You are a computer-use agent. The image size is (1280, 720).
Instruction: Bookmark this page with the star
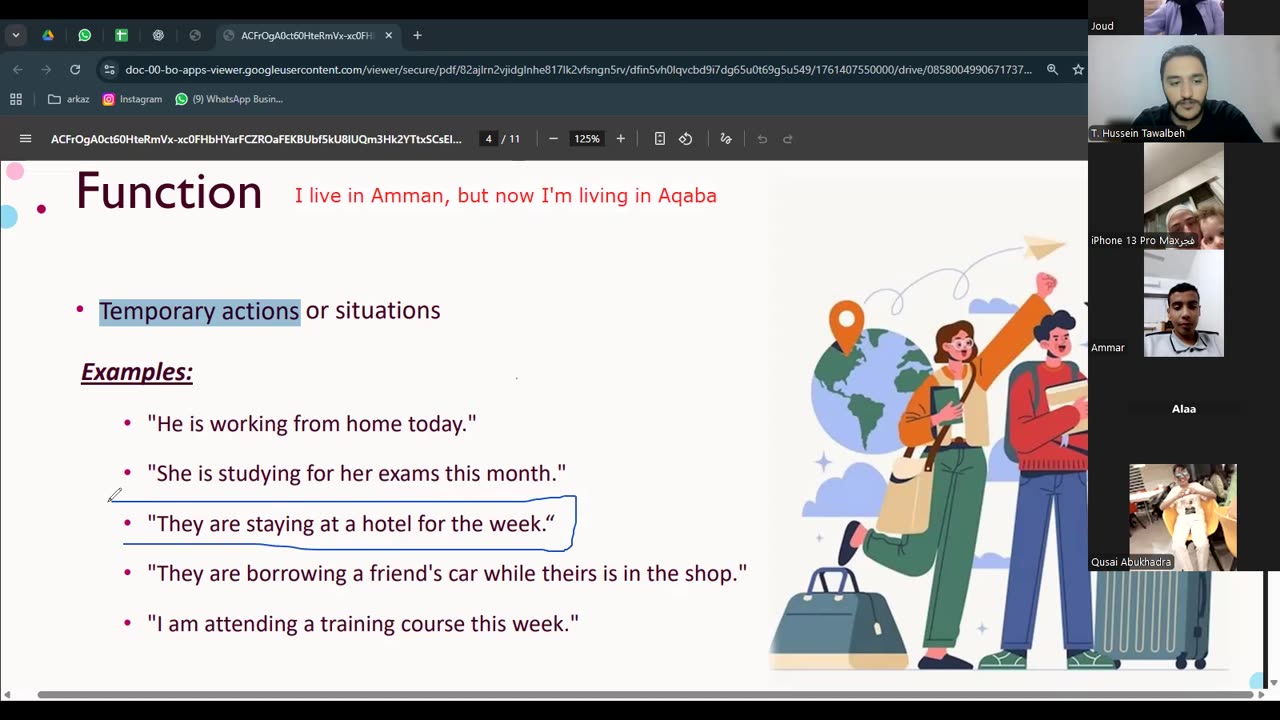click(1078, 69)
